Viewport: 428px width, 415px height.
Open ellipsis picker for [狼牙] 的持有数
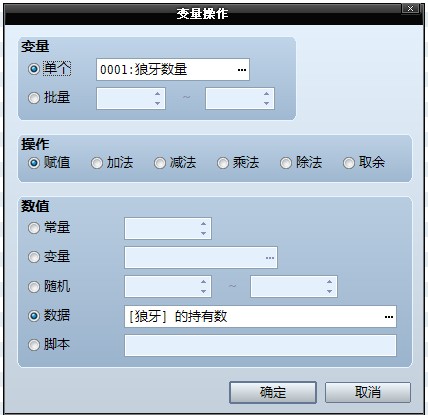click(389, 317)
